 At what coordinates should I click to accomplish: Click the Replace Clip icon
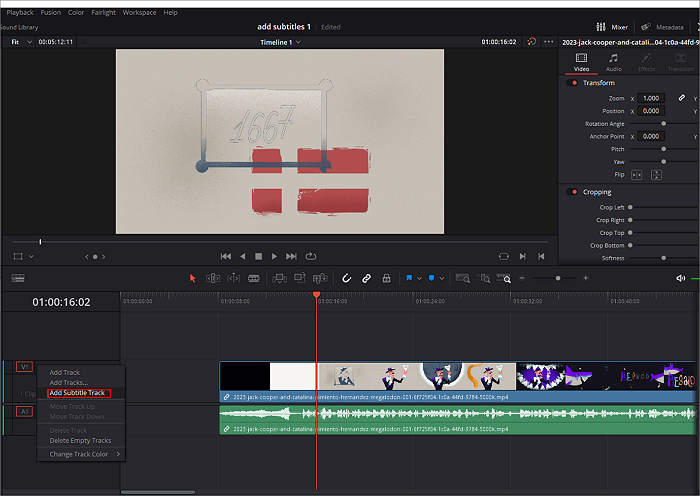(x=320, y=279)
